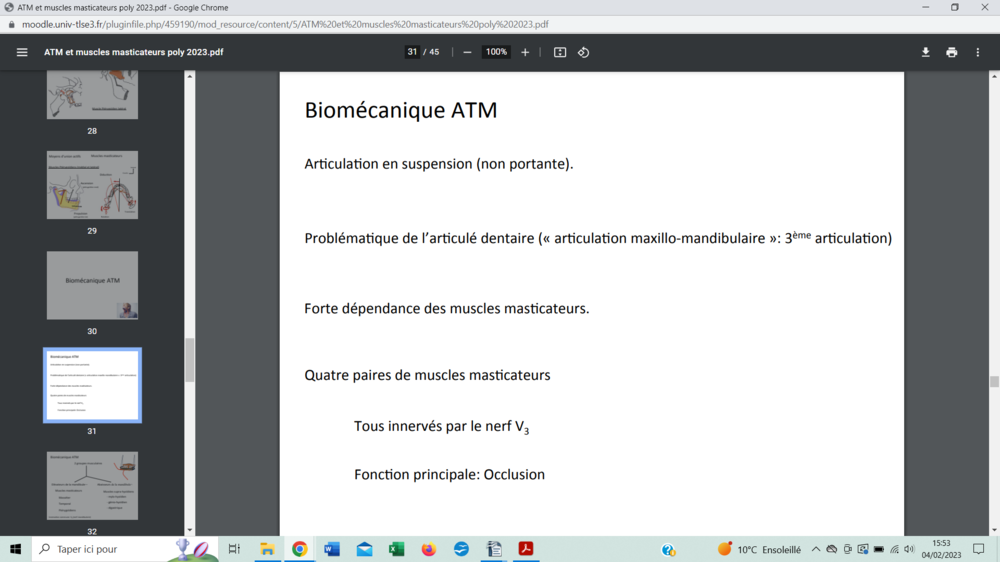Print the PDF document
Screen dimensions: 1000x562
(x=951, y=52)
